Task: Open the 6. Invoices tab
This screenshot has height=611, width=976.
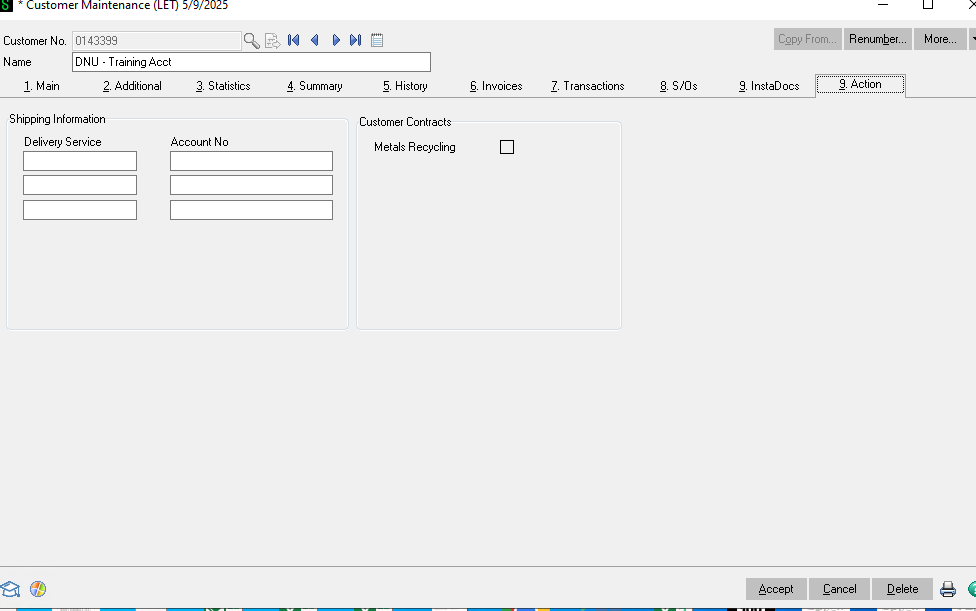Action: [x=496, y=86]
